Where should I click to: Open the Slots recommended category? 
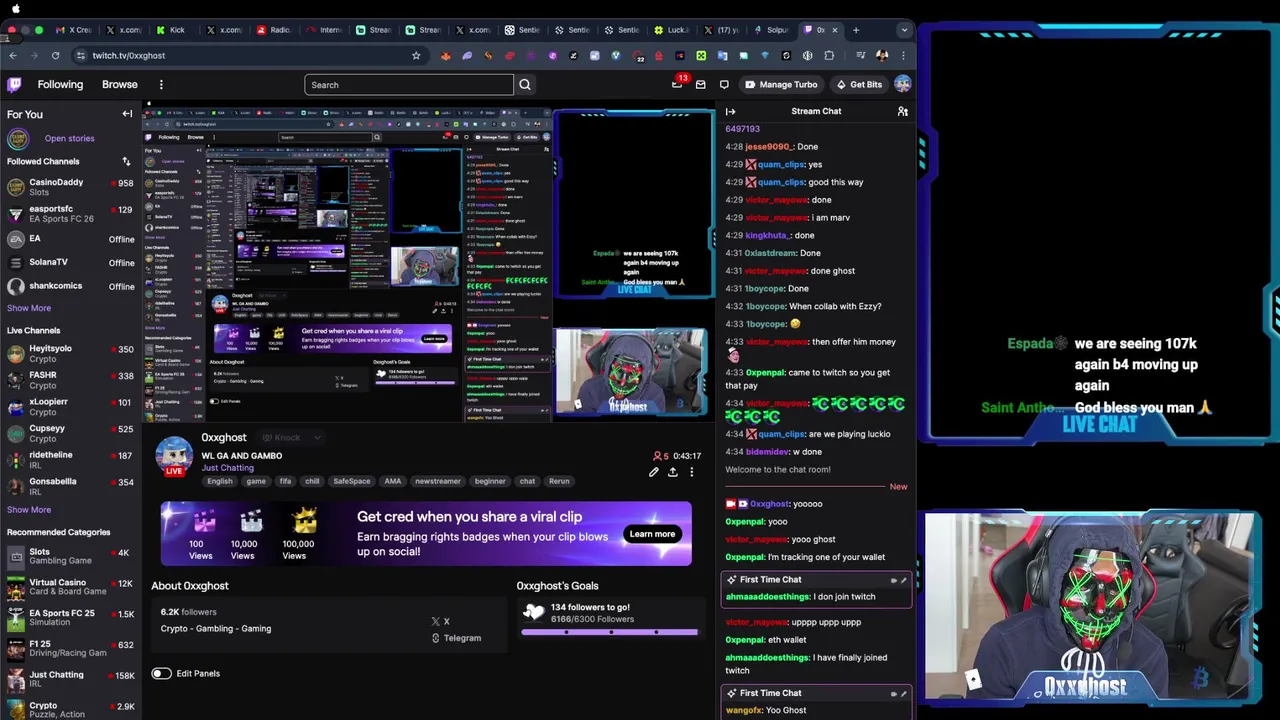pos(70,556)
